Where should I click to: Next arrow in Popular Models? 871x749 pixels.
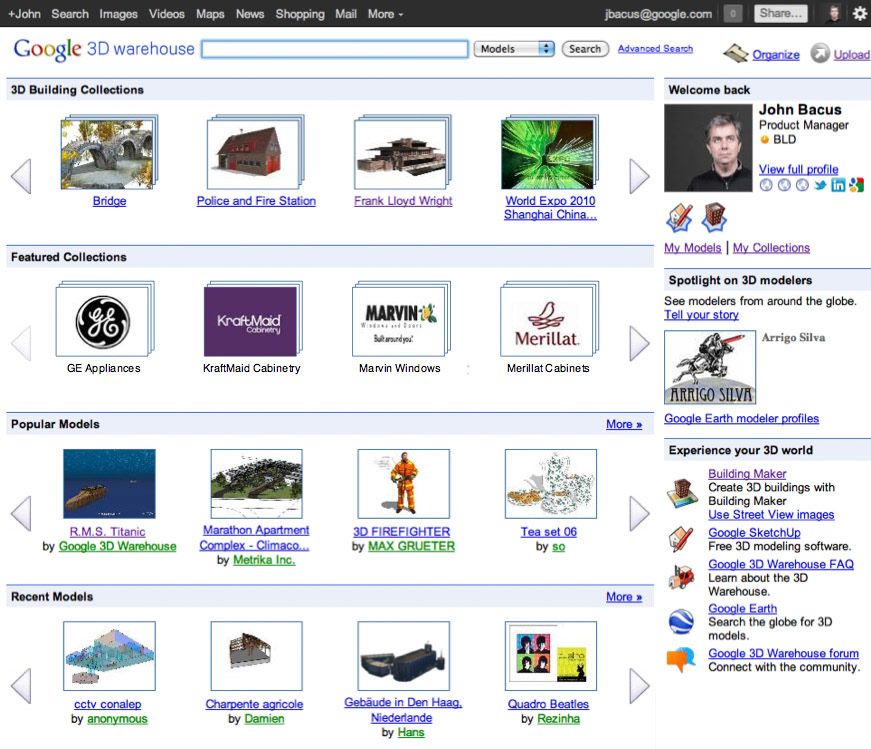click(639, 513)
